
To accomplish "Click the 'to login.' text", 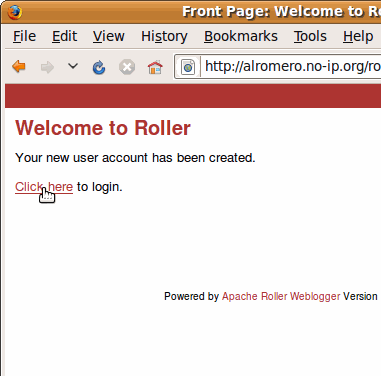I will pos(100,187).
